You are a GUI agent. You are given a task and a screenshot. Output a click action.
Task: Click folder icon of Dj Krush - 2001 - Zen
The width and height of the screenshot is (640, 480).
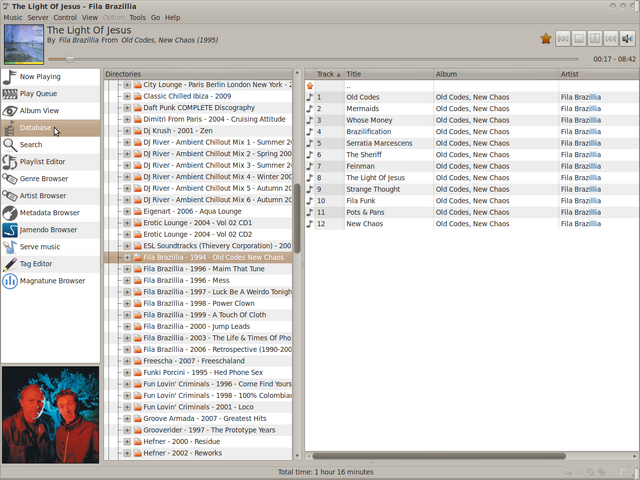tap(138, 131)
